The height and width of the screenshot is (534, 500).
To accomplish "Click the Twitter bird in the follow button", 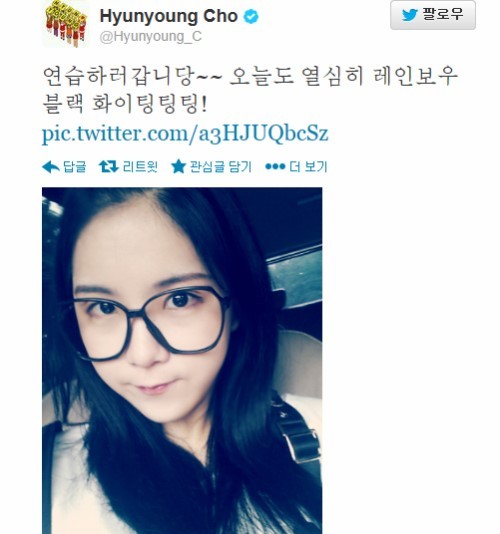I will click(x=409, y=15).
